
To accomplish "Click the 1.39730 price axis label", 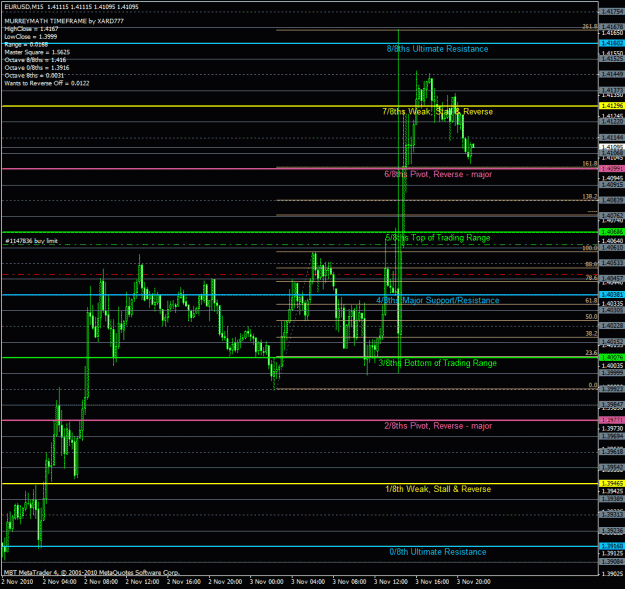I will pos(612,428).
